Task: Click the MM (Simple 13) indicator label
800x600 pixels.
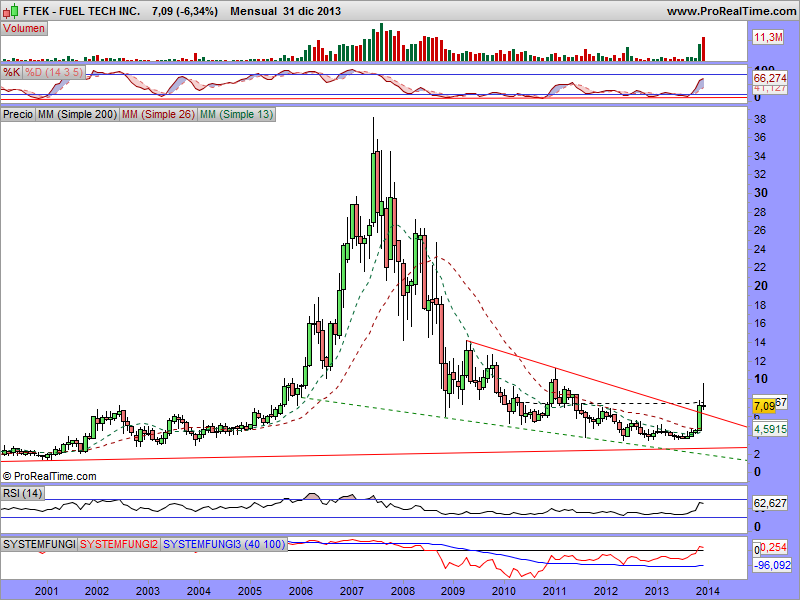Action: [x=236, y=114]
